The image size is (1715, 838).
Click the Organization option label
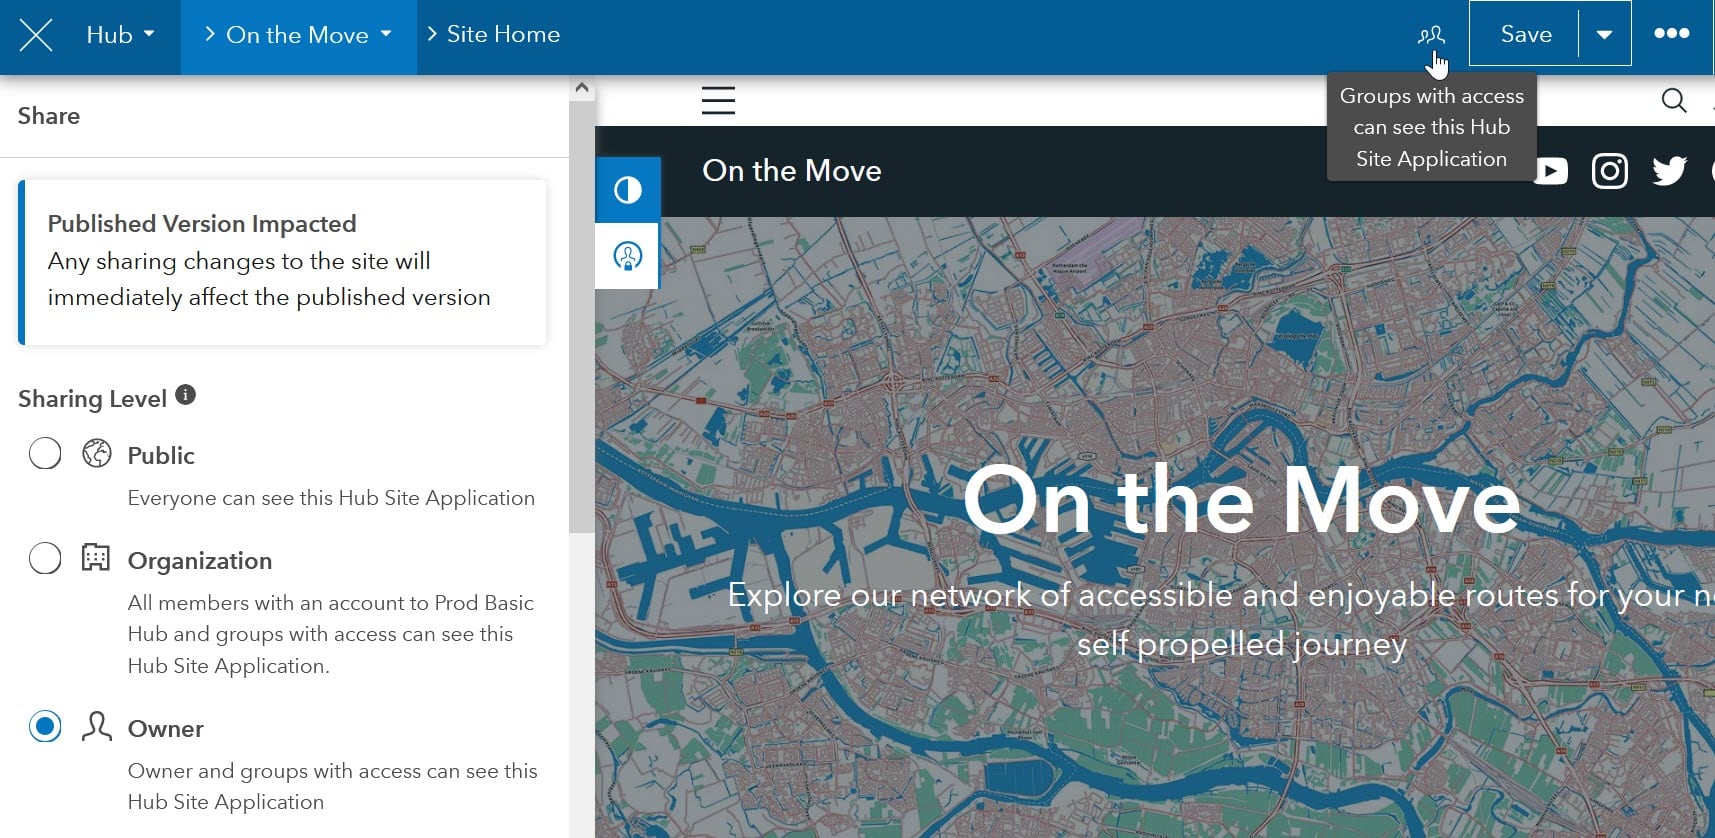(200, 561)
